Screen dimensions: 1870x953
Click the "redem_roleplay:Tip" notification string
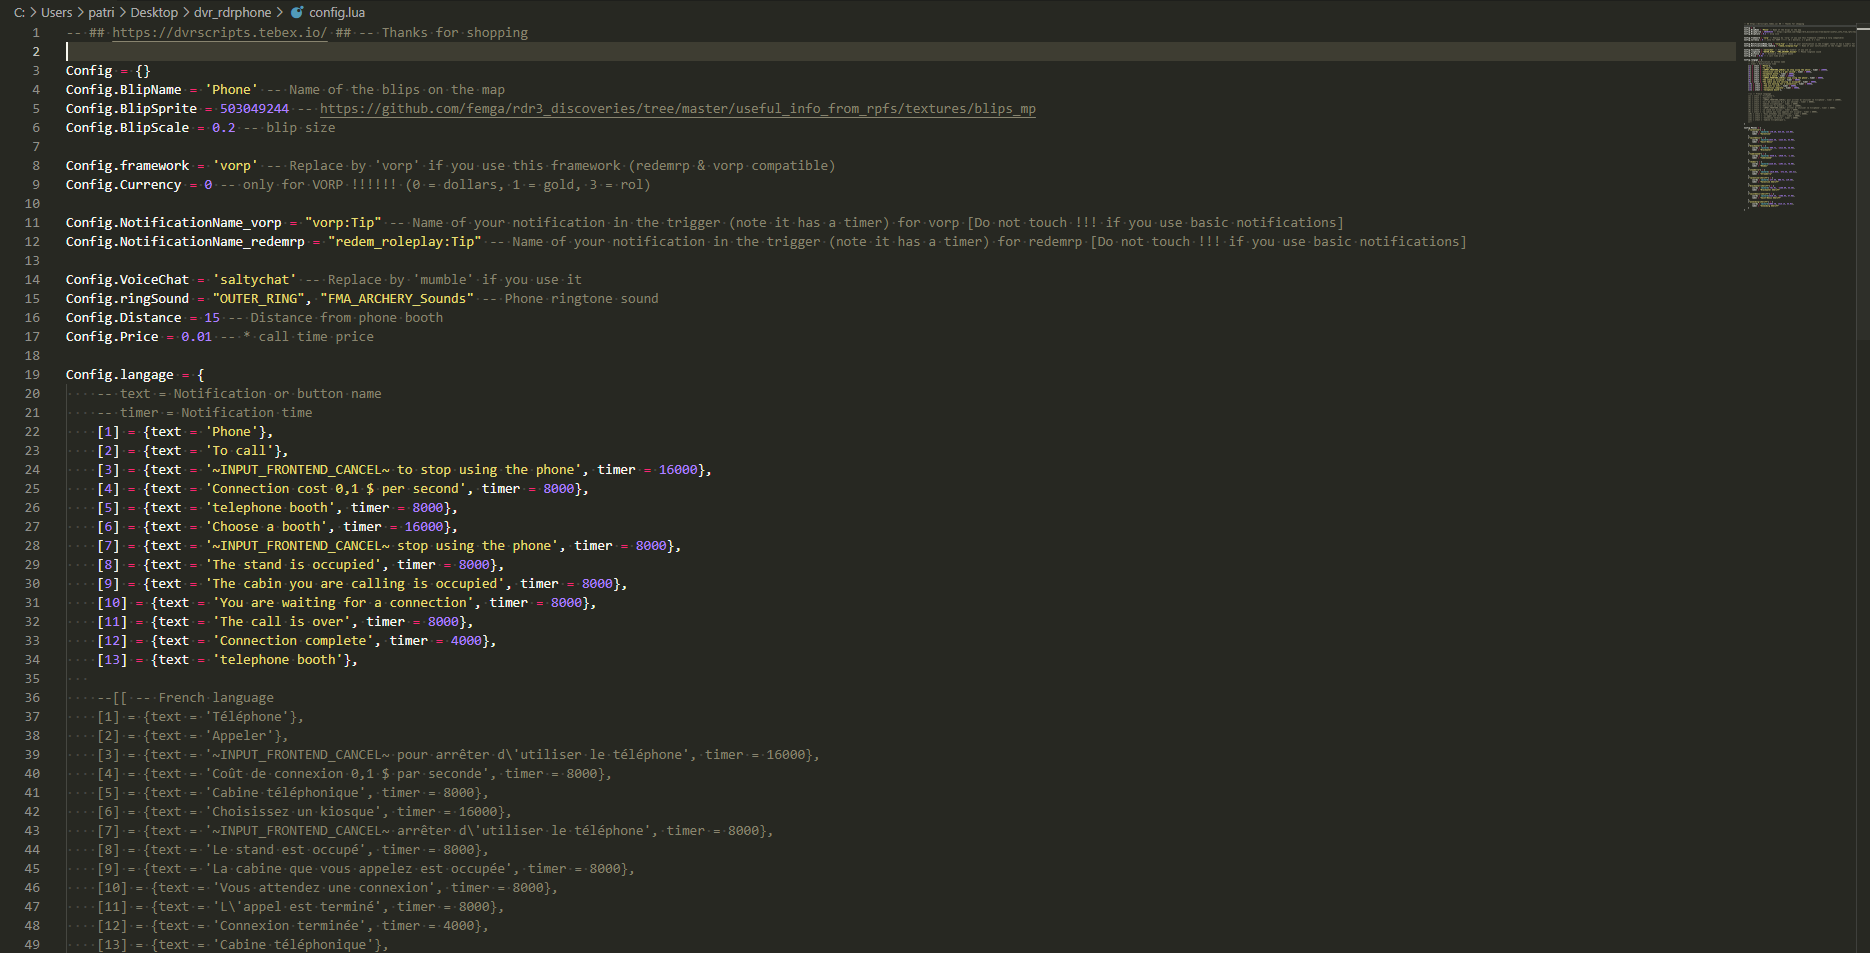(404, 242)
